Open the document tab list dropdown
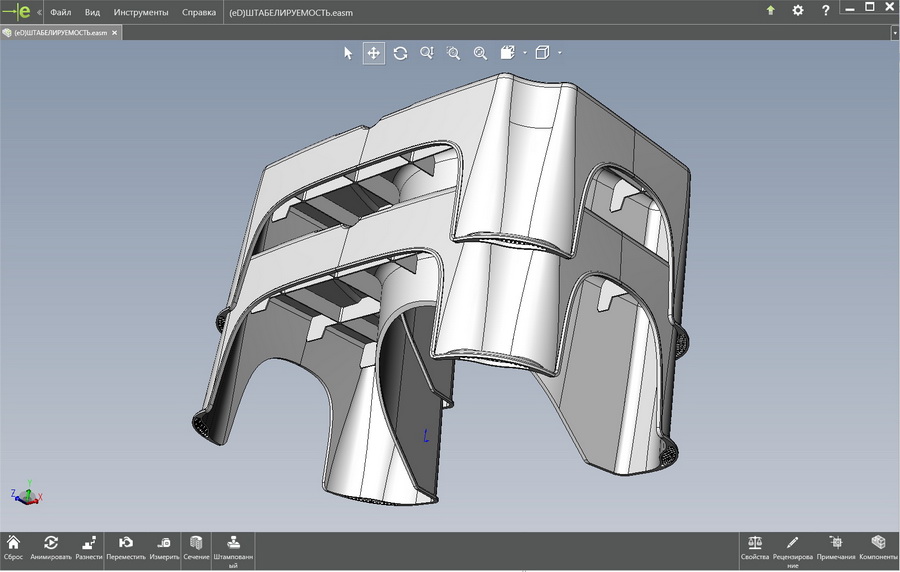Image resolution: width=900 pixels, height=572 pixels. tap(893, 32)
